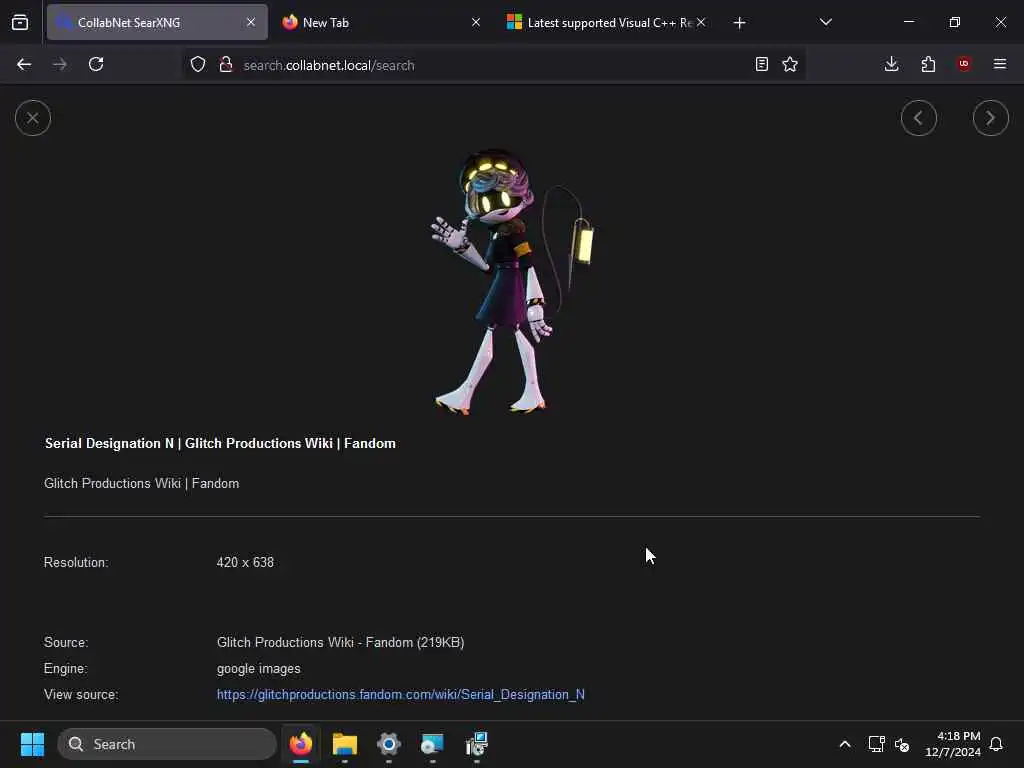Select the 420 x 638 resolution value

tap(245, 562)
